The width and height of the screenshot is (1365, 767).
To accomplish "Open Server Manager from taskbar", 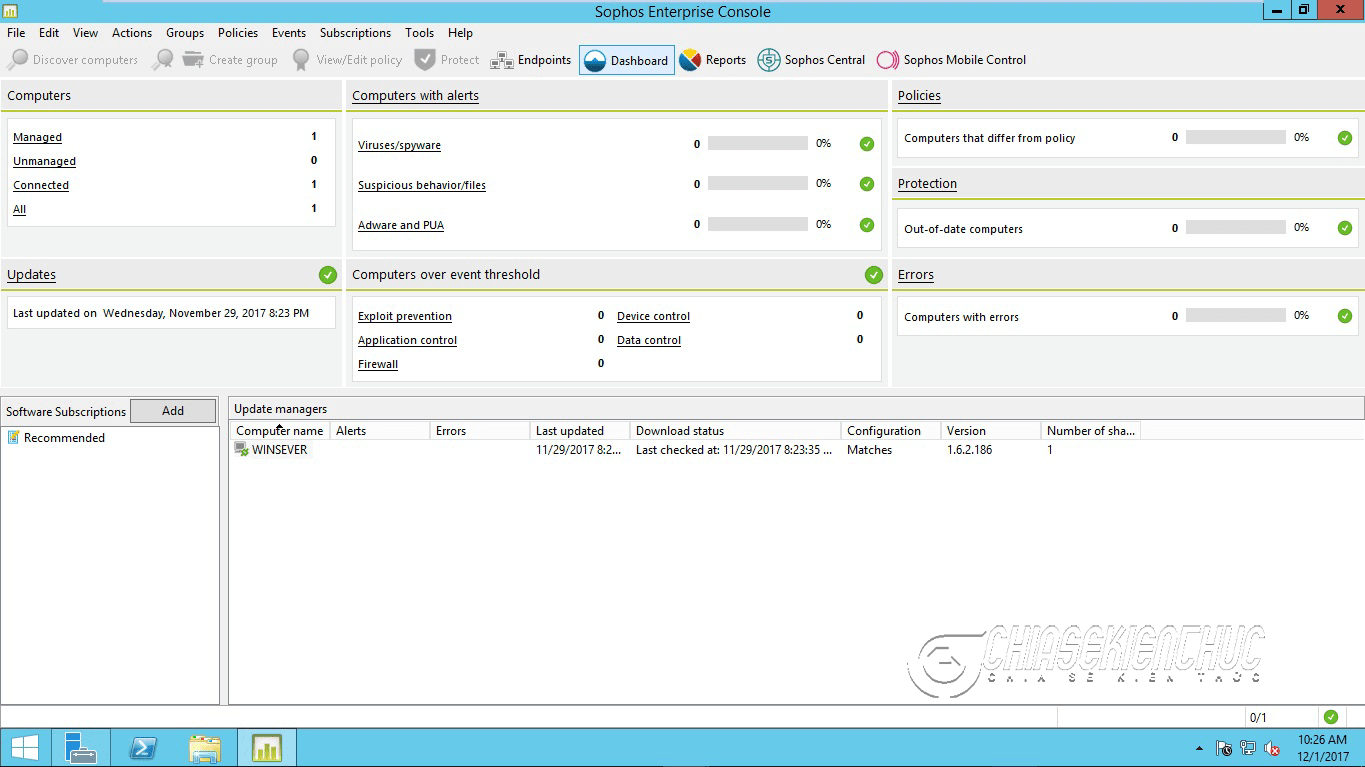I will click(x=81, y=747).
